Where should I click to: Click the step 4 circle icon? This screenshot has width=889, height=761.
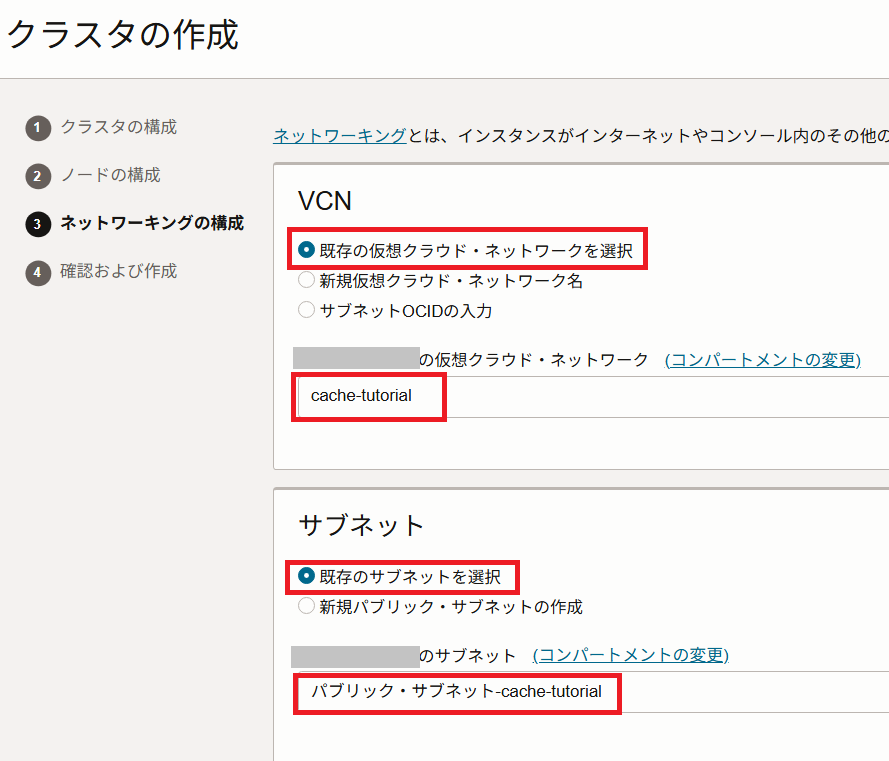pos(38,272)
